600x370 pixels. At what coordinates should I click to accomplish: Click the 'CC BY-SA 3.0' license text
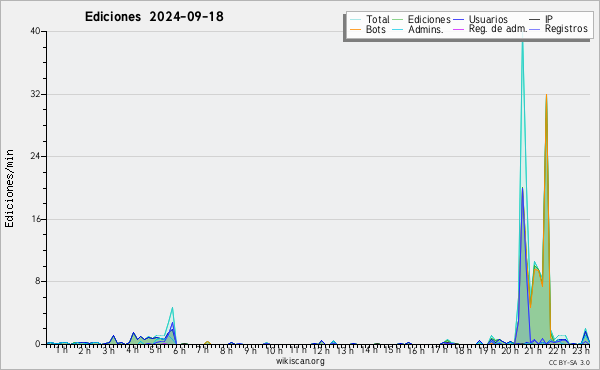point(569,362)
